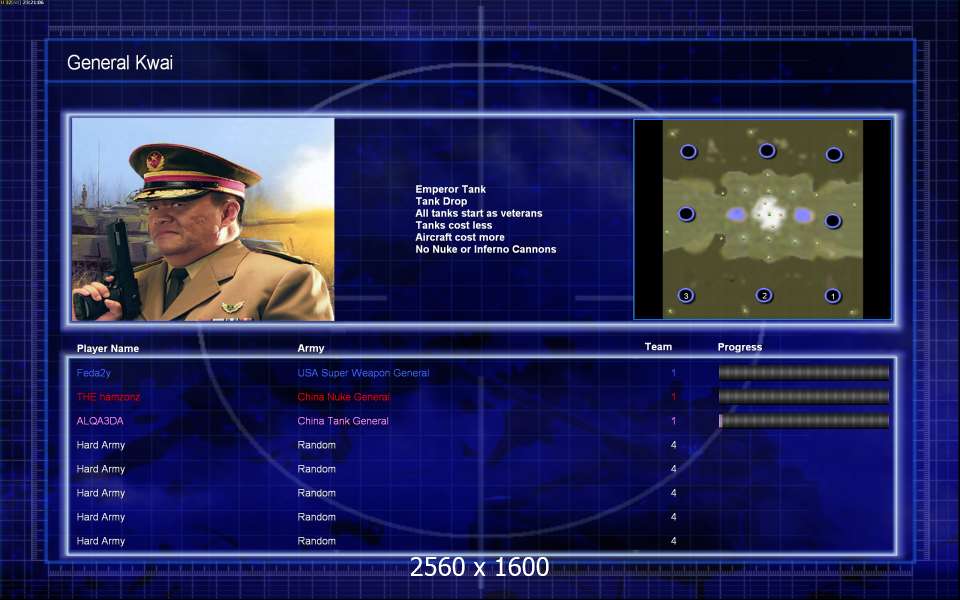Click 'USA Super Weapon General' army entry
This screenshot has height=600, width=960.
[x=363, y=373]
